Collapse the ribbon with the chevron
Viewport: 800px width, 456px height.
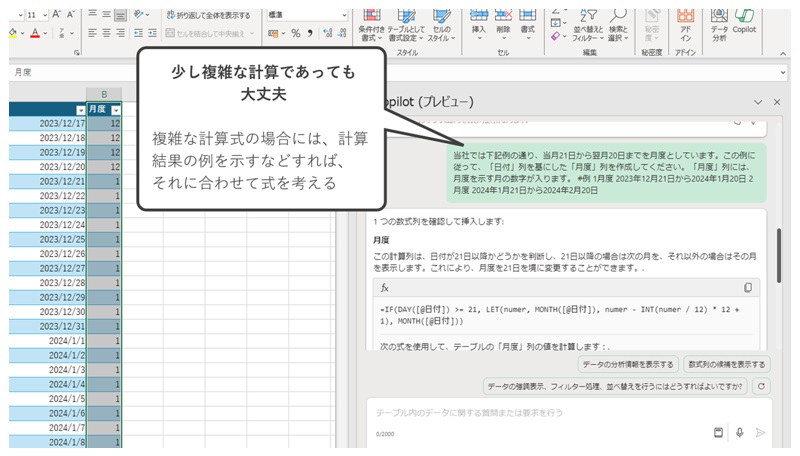[783, 53]
